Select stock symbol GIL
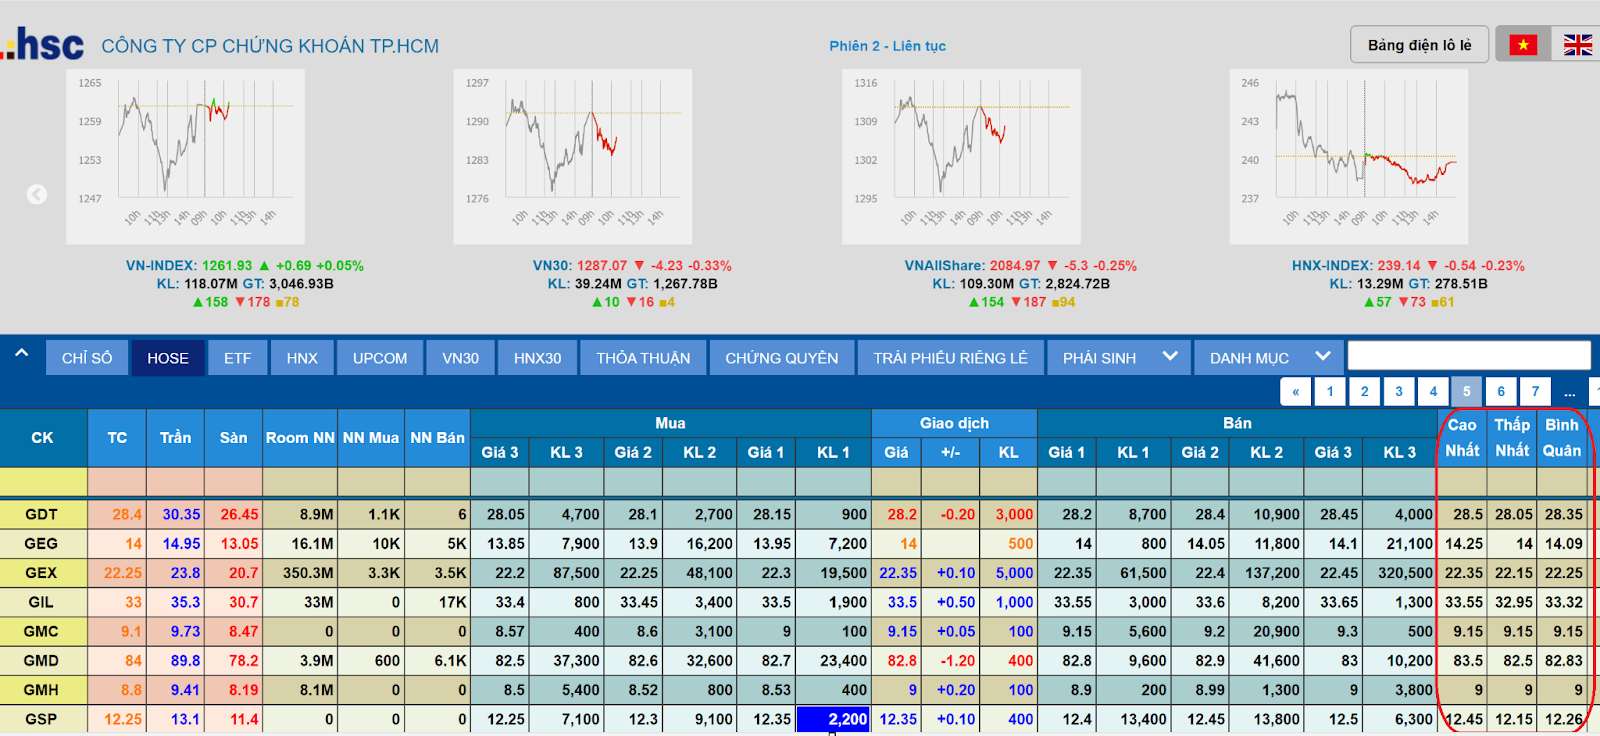The image size is (1600, 736). click(x=42, y=602)
